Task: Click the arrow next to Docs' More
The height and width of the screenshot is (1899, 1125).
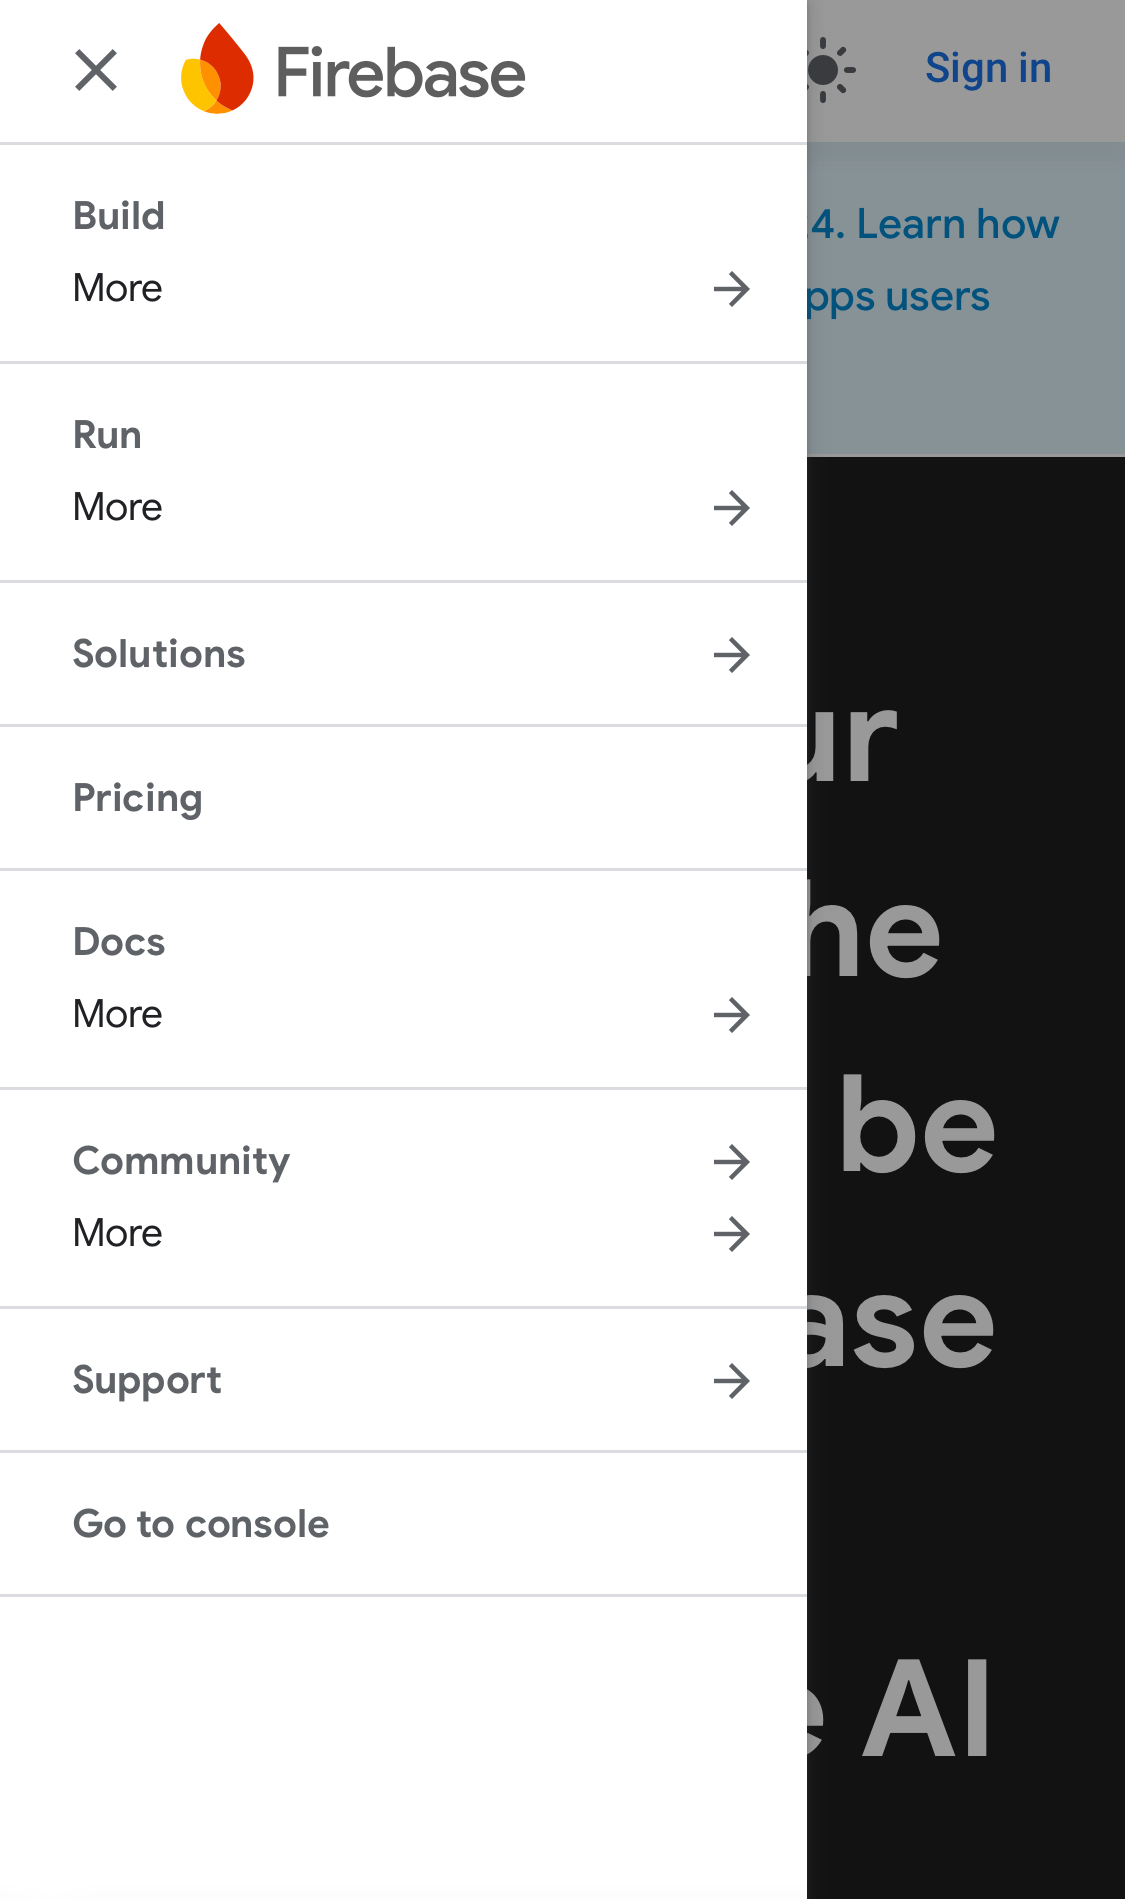Action: click(732, 1016)
